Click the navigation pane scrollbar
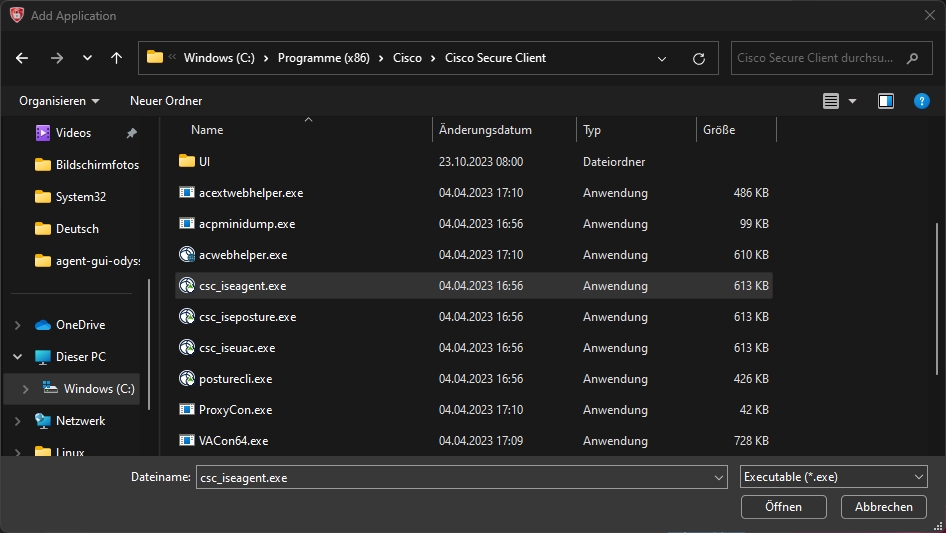Viewport: 946px width, 533px height. 149,344
